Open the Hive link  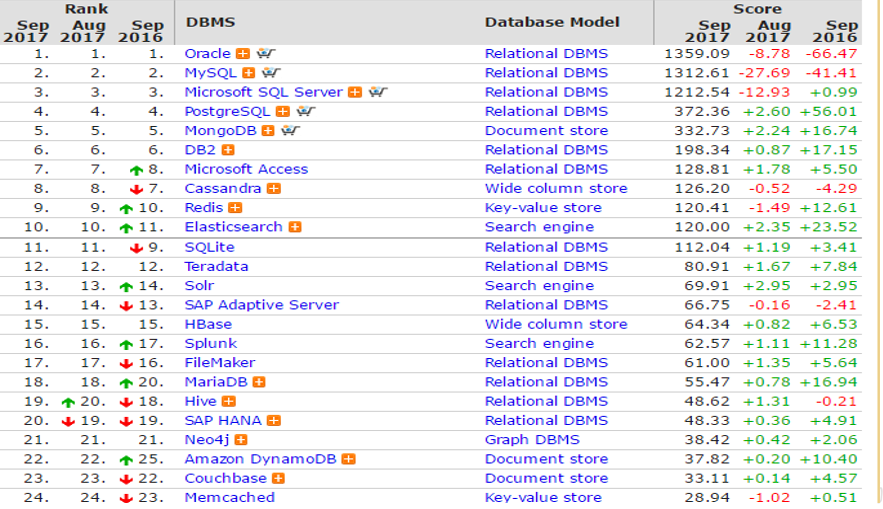[x=200, y=401]
